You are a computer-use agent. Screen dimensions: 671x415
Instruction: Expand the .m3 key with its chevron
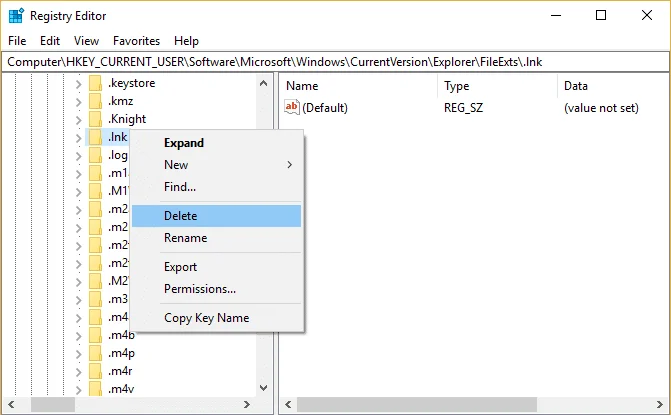[x=78, y=300]
